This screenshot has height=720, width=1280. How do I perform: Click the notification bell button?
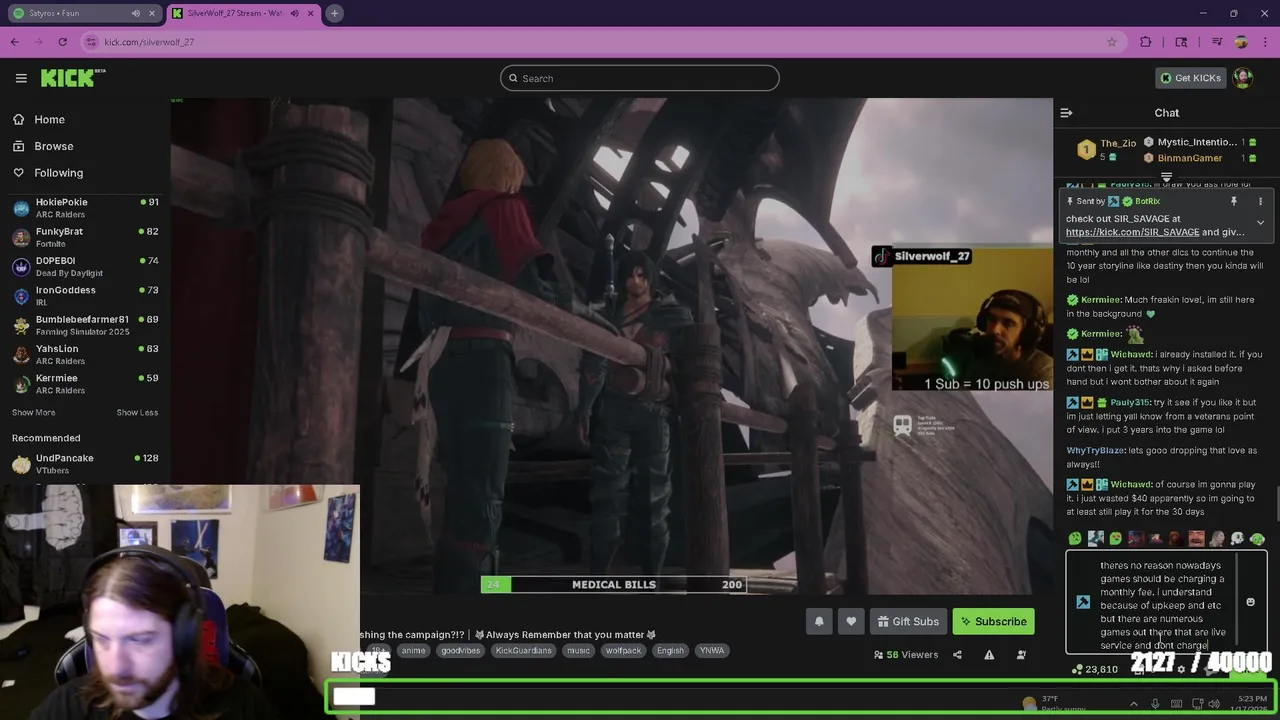coord(819,621)
